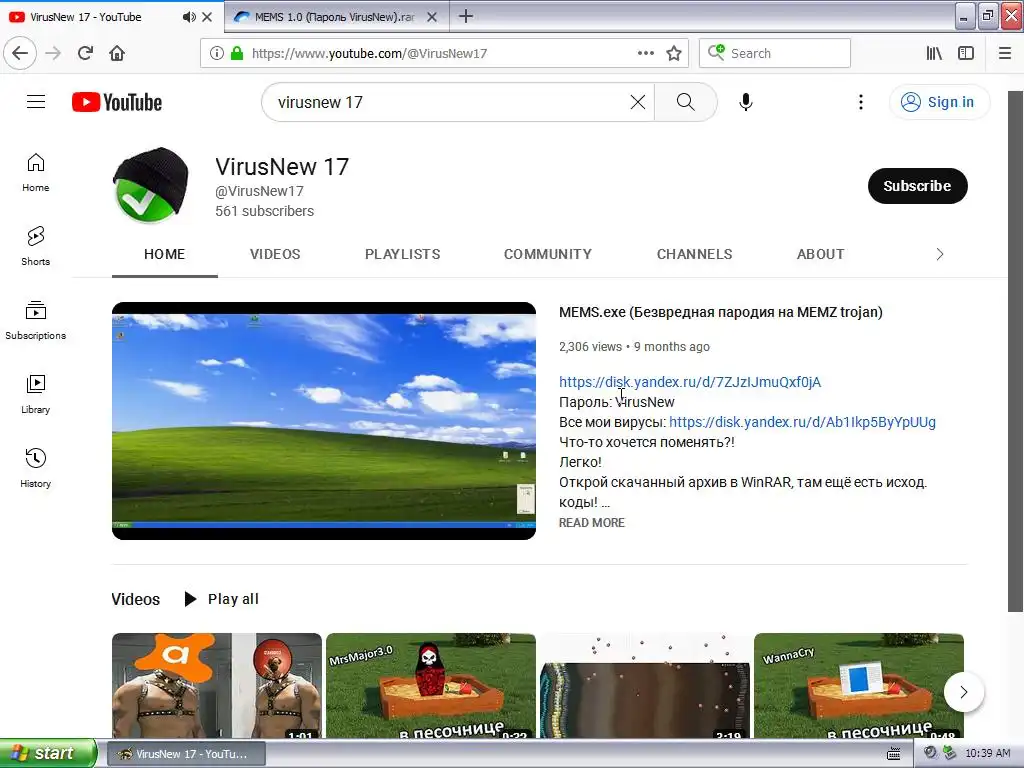
Task: Close the VirusNew 17 - YouTube tab
Action: [x=207, y=17]
